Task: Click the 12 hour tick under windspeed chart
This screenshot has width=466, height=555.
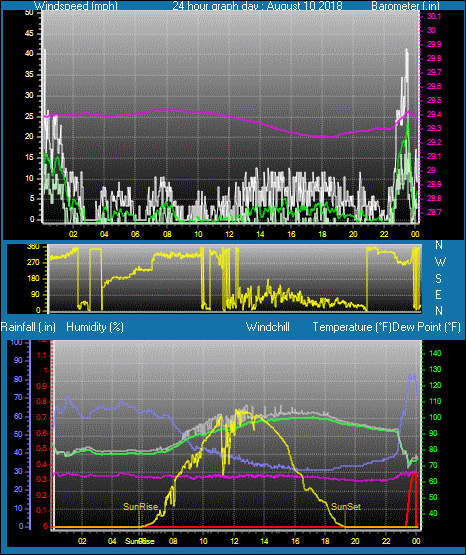Action: (x=229, y=234)
